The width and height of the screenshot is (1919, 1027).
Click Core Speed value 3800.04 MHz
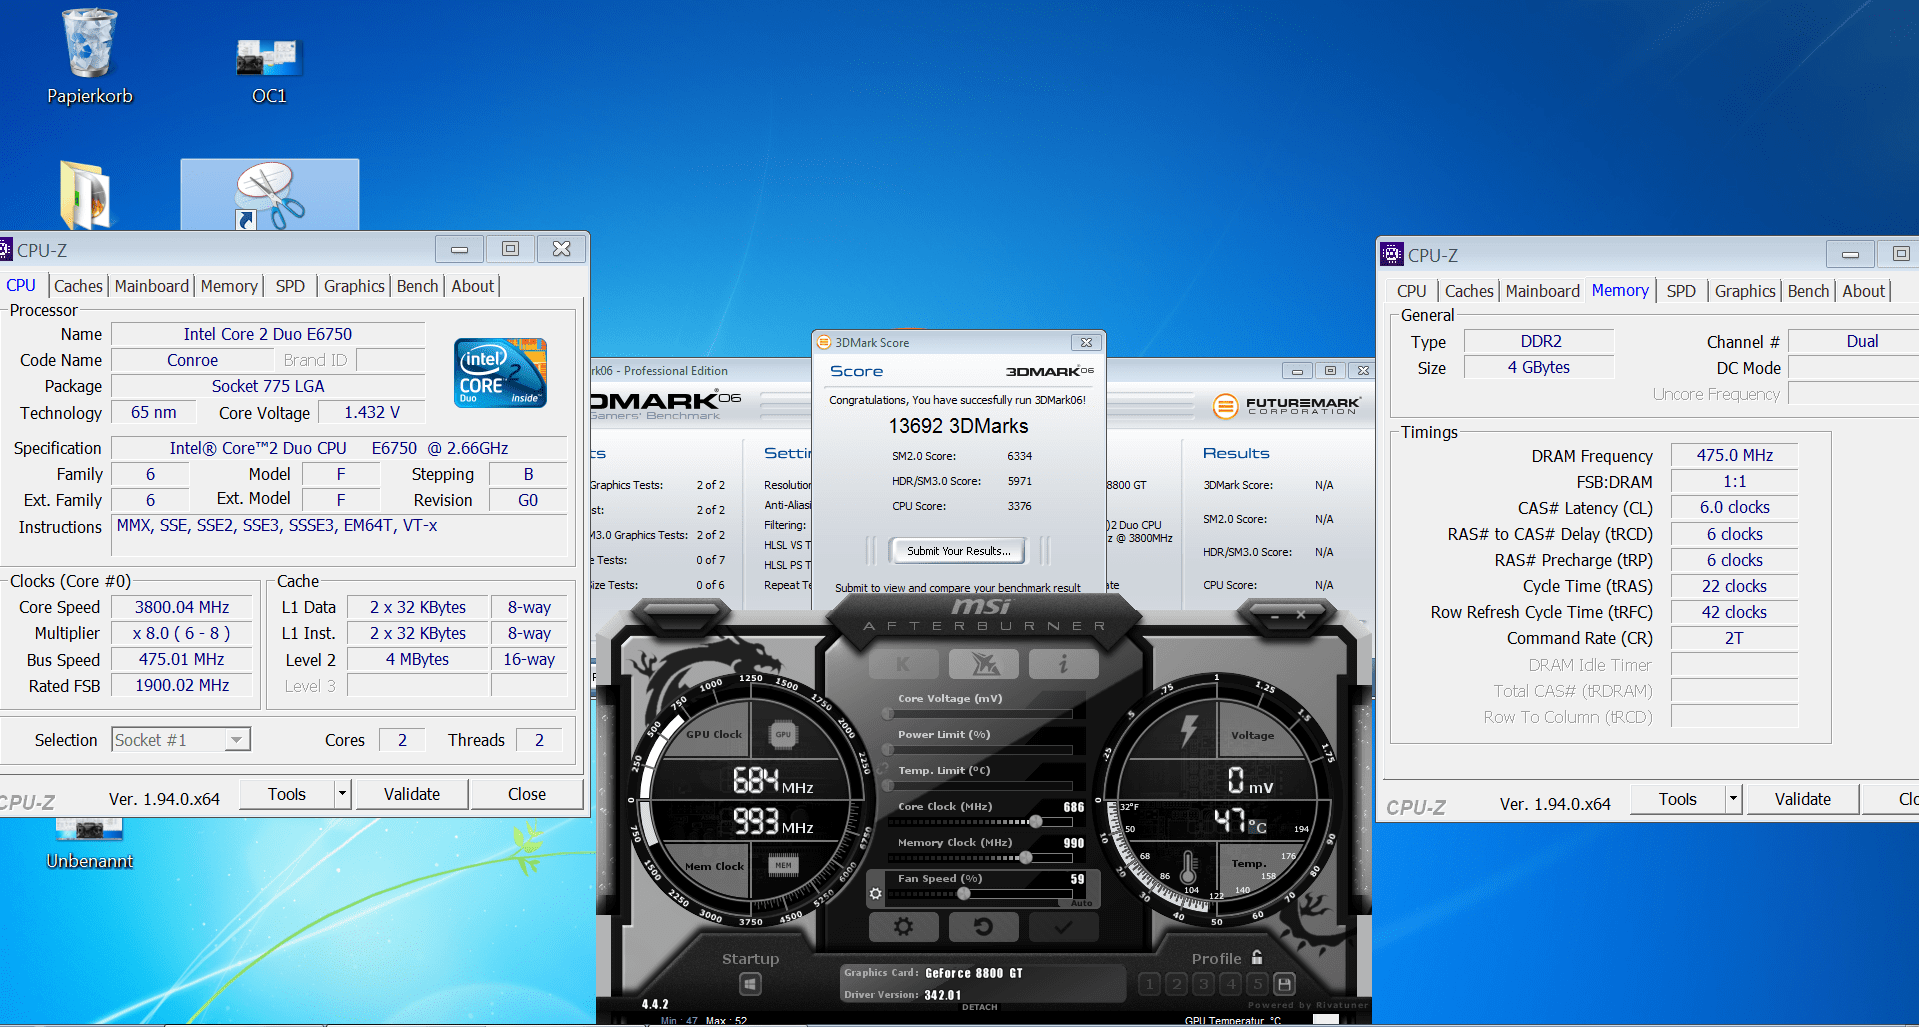coord(182,607)
